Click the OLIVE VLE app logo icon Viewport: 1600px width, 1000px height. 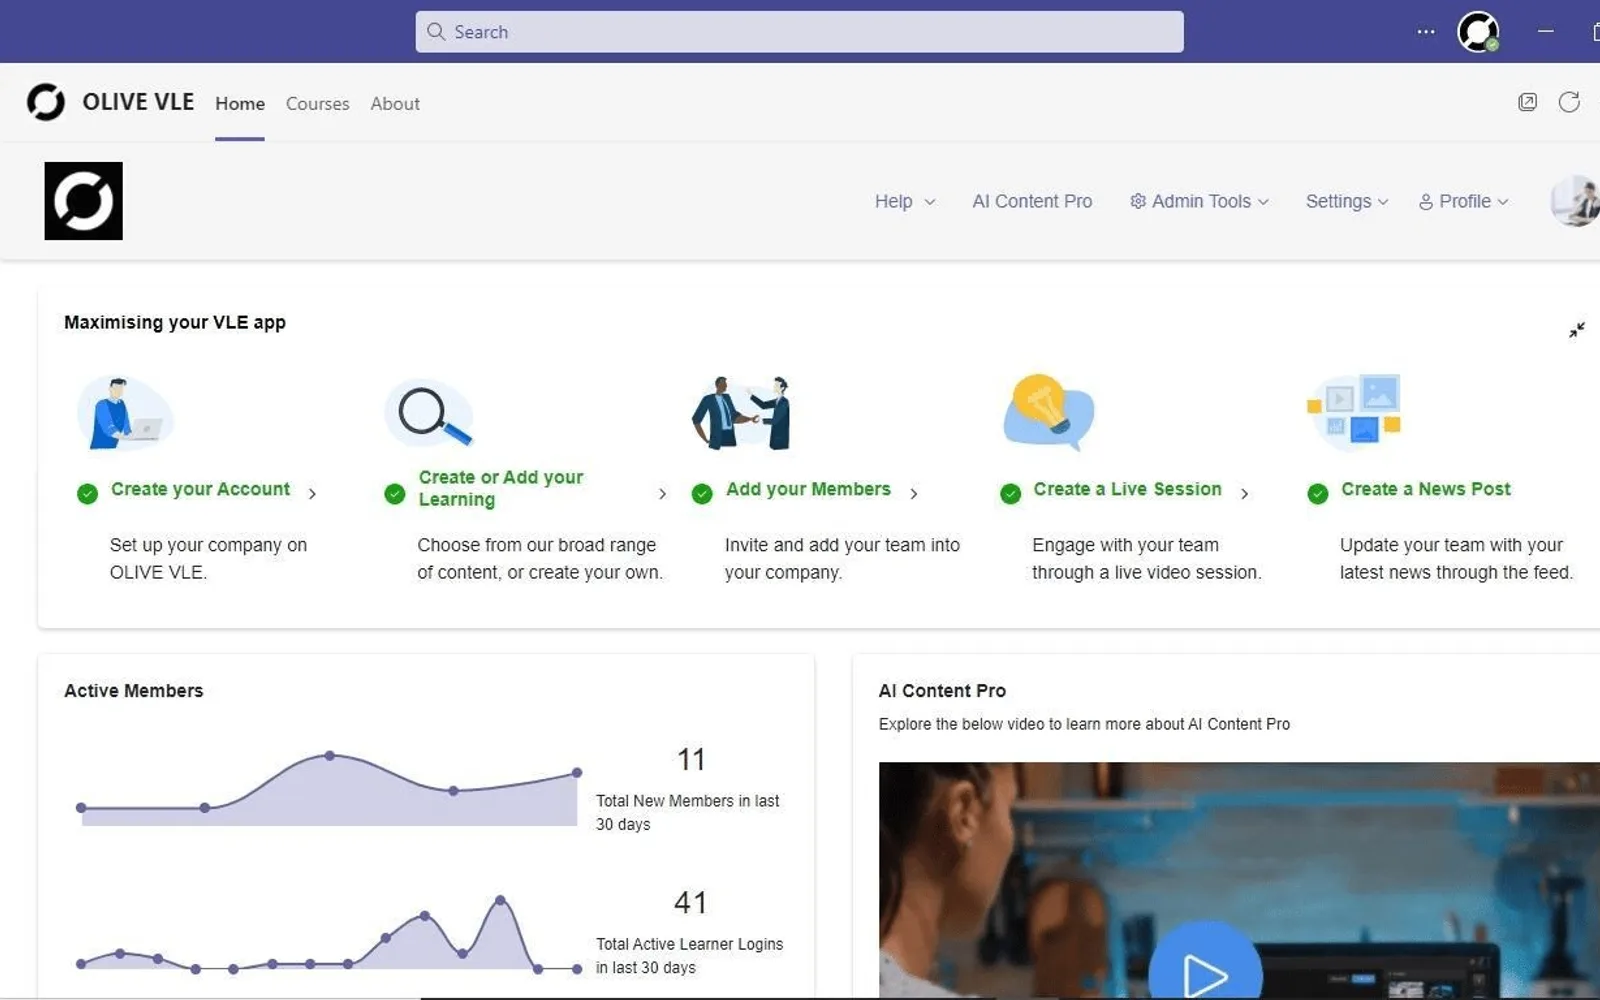[x=46, y=102]
